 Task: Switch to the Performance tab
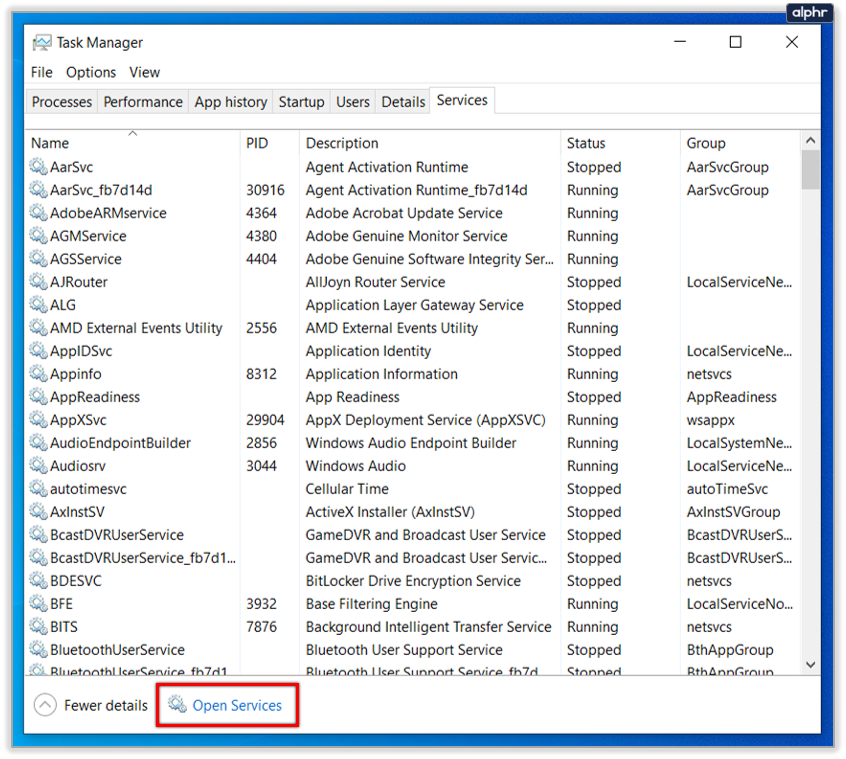click(143, 101)
